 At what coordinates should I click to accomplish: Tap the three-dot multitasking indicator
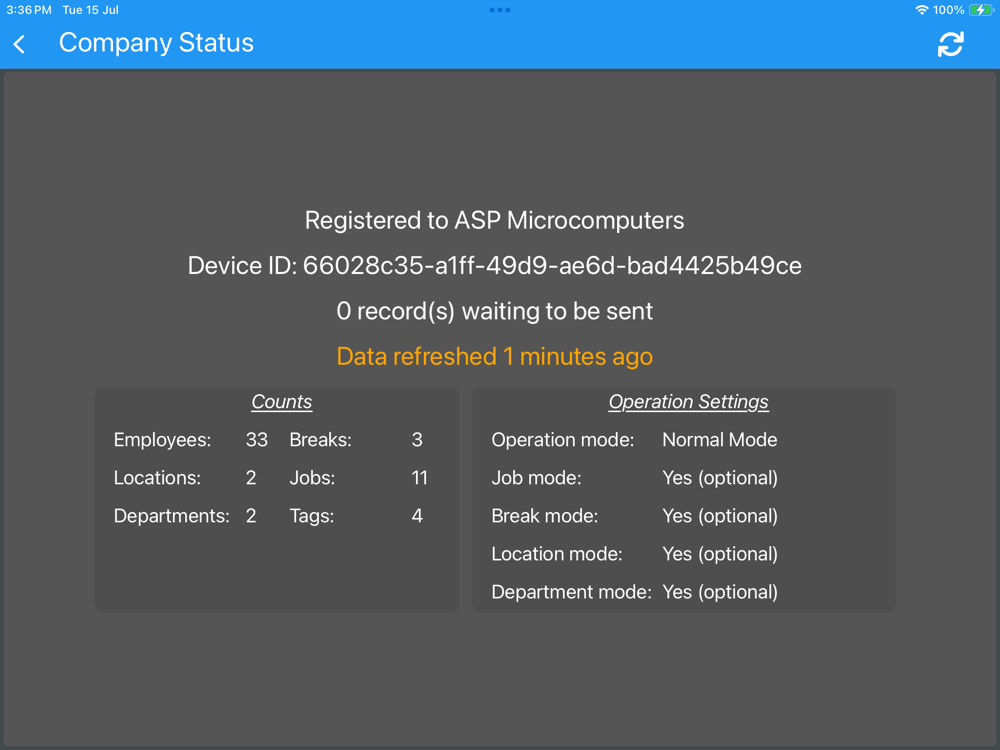500,10
